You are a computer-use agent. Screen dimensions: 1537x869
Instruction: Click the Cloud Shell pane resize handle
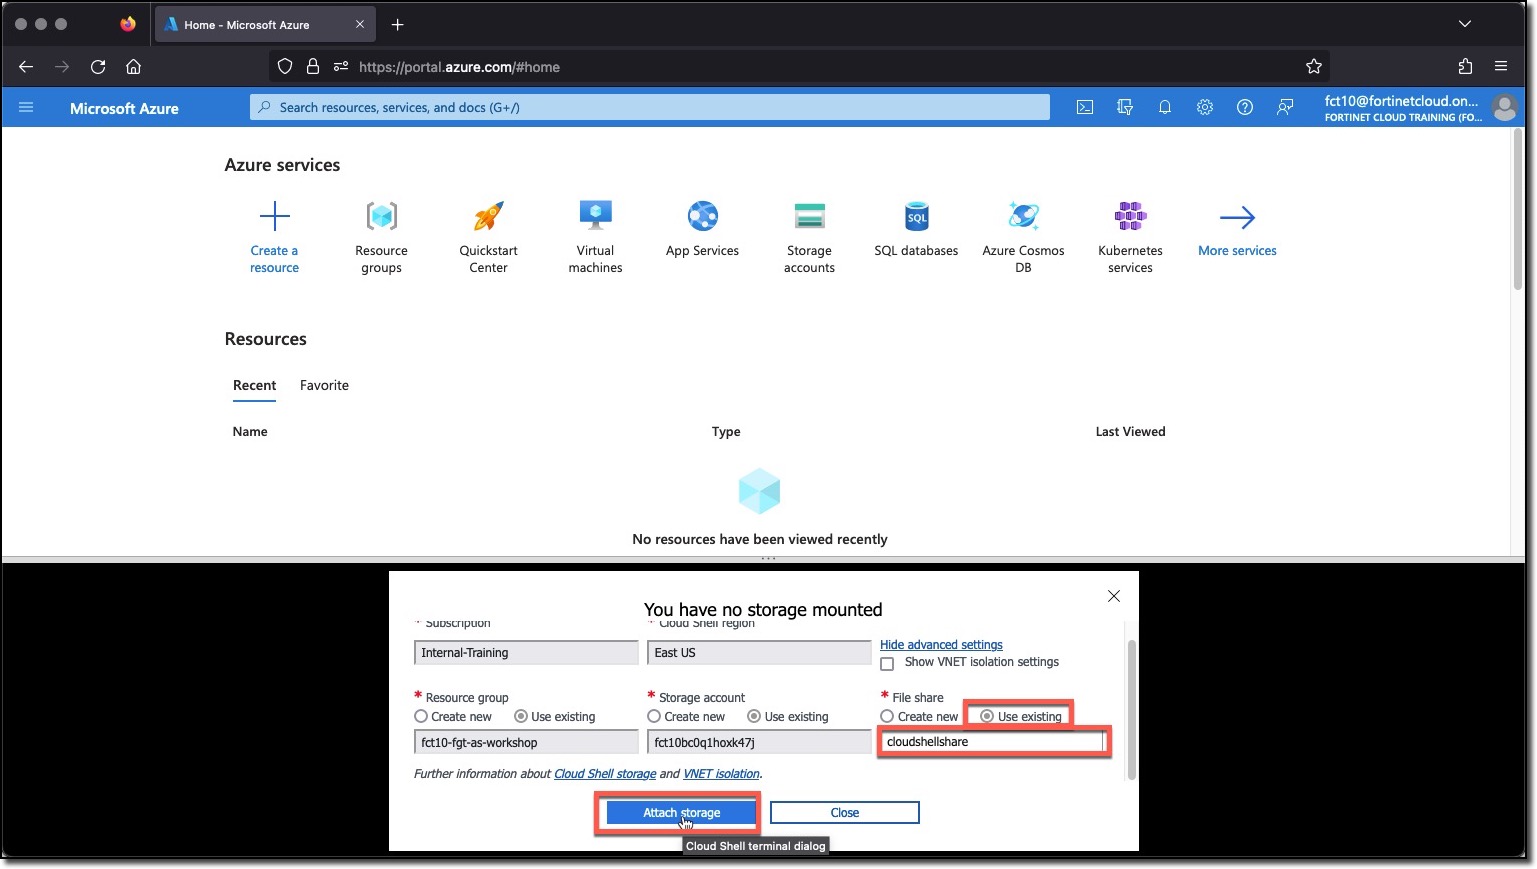768,559
